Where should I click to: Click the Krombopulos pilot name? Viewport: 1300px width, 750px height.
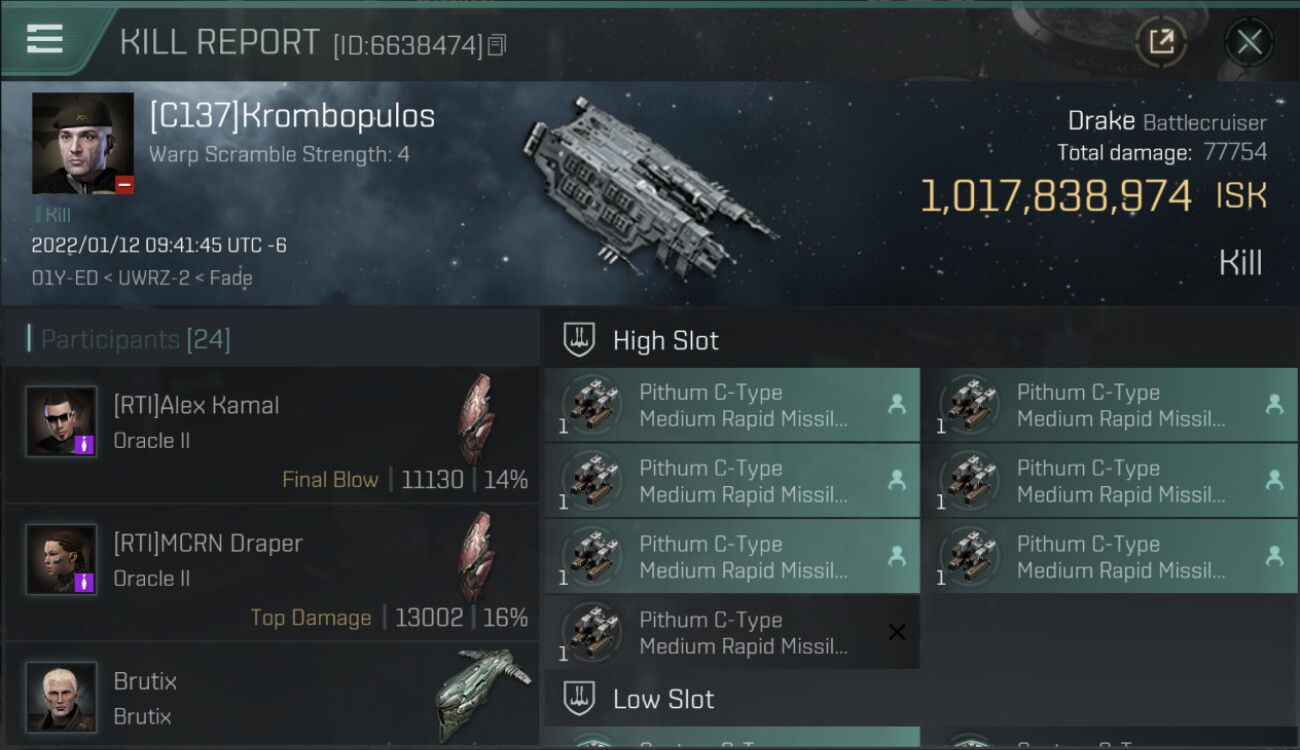(292, 117)
